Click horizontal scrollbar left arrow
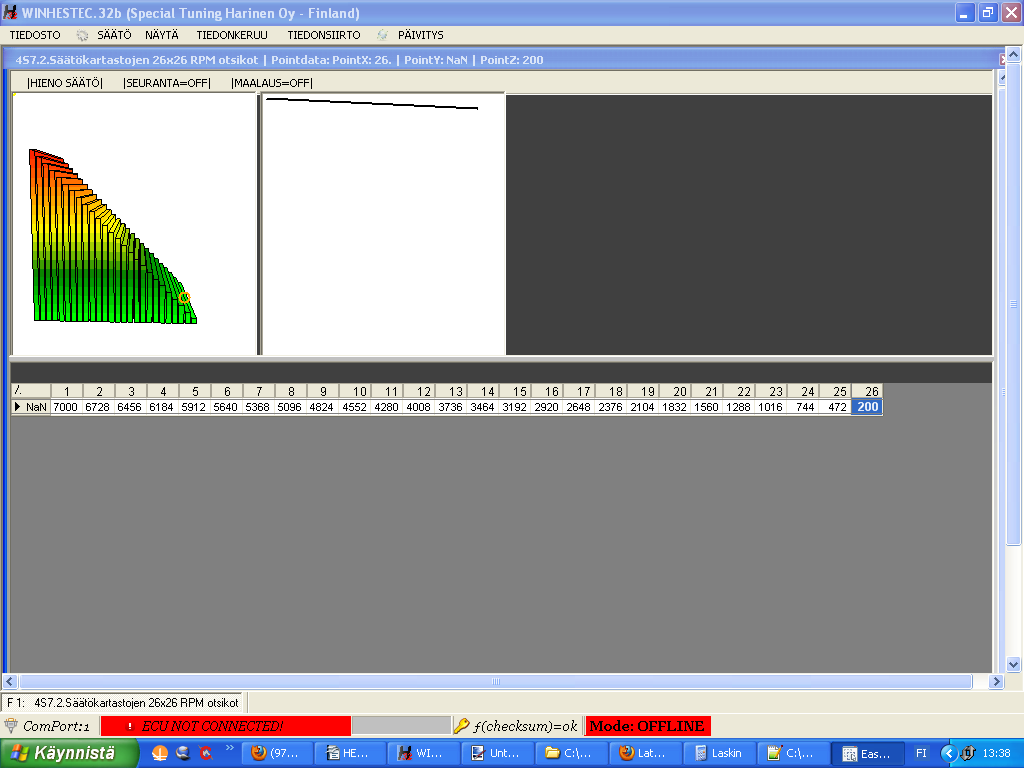This screenshot has height=768, width=1024. pyautogui.click(x=9, y=681)
